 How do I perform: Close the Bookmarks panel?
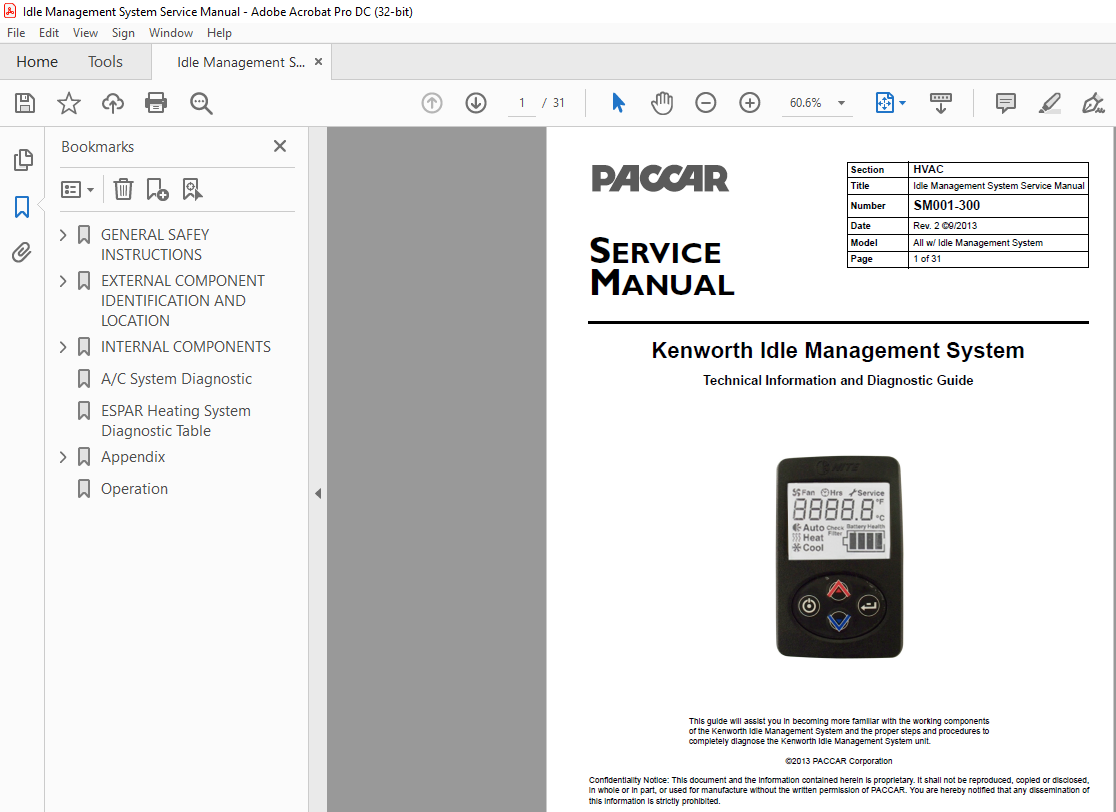click(x=280, y=146)
